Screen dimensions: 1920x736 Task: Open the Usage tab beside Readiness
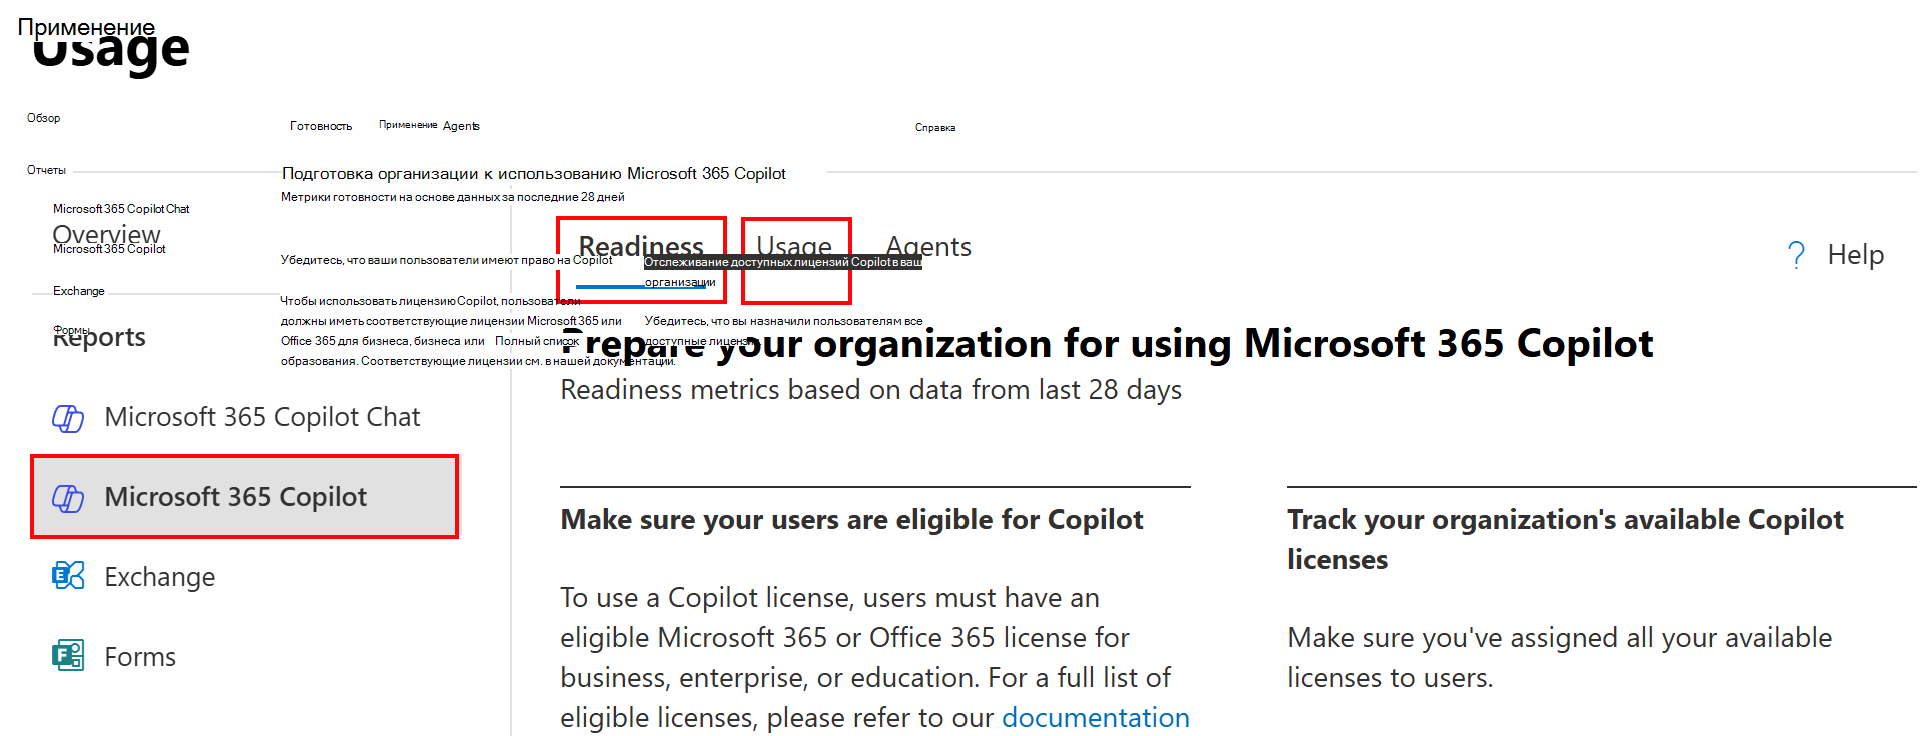[794, 246]
